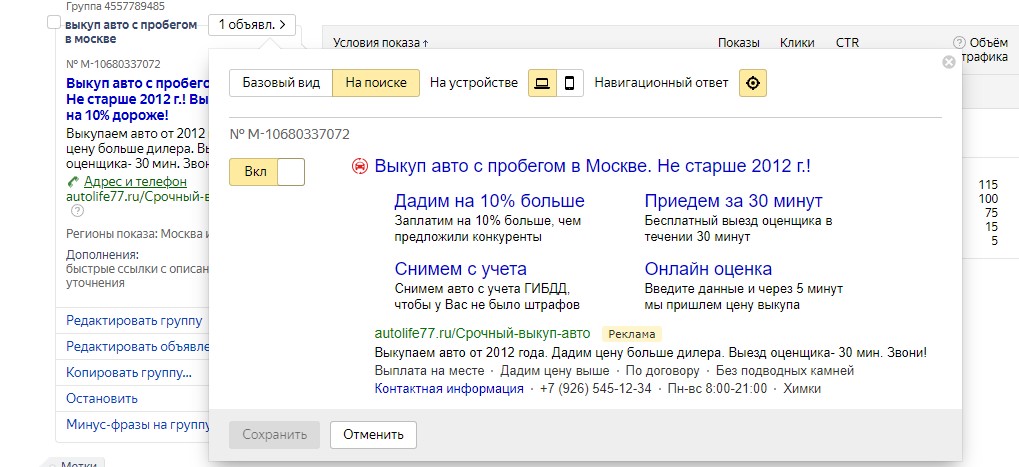Check the ad group checkbox
This screenshot has height=467, width=1019.
point(54,23)
